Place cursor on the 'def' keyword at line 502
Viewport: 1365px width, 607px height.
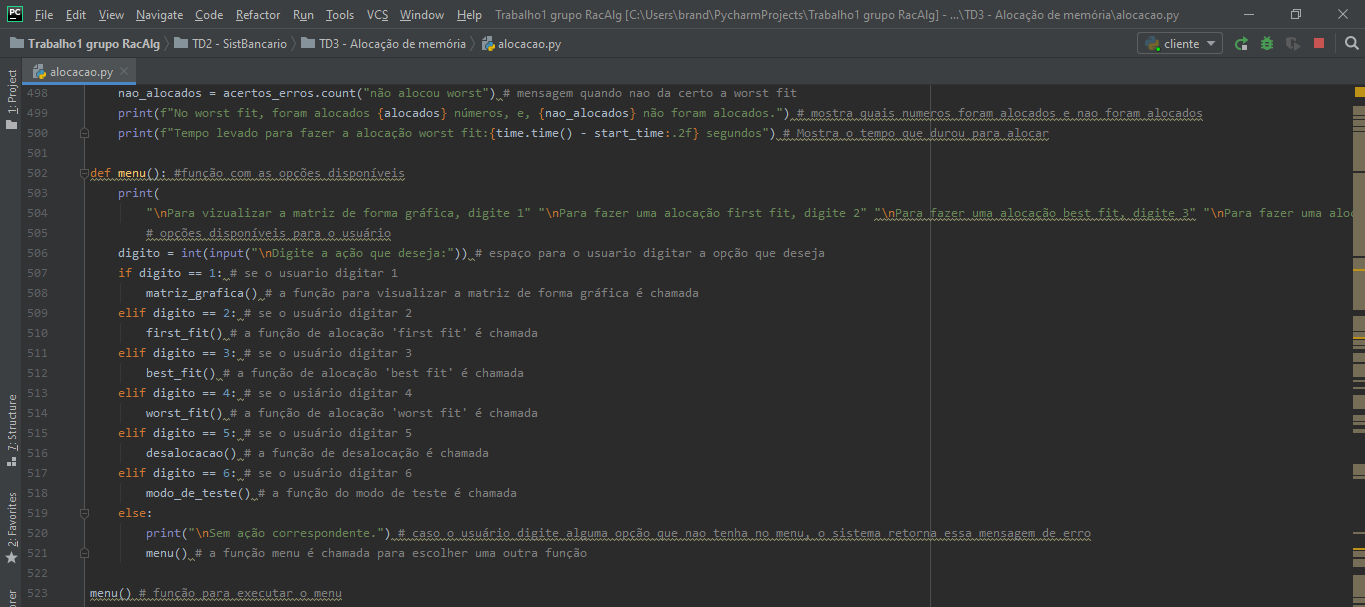[100, 173]
